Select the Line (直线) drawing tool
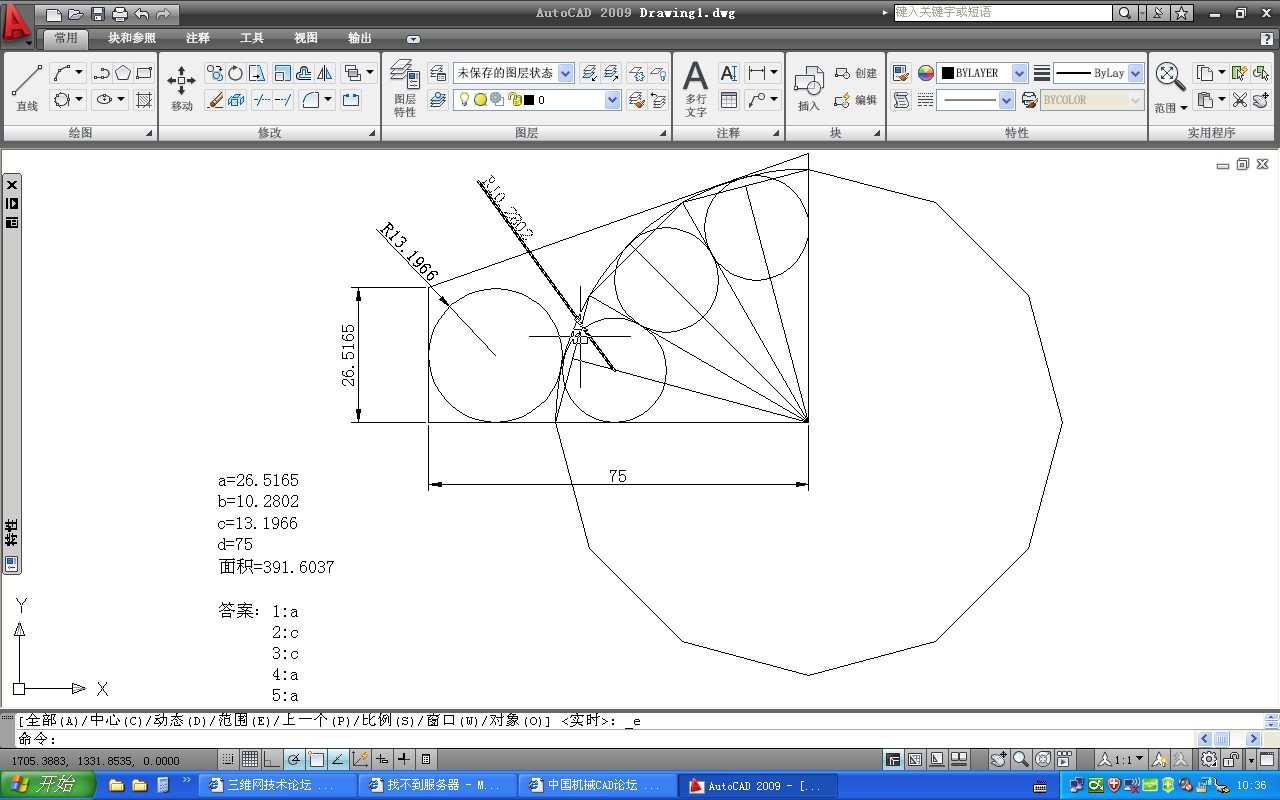Viewport: 1280px width, 800px height. tap(27, 88)
